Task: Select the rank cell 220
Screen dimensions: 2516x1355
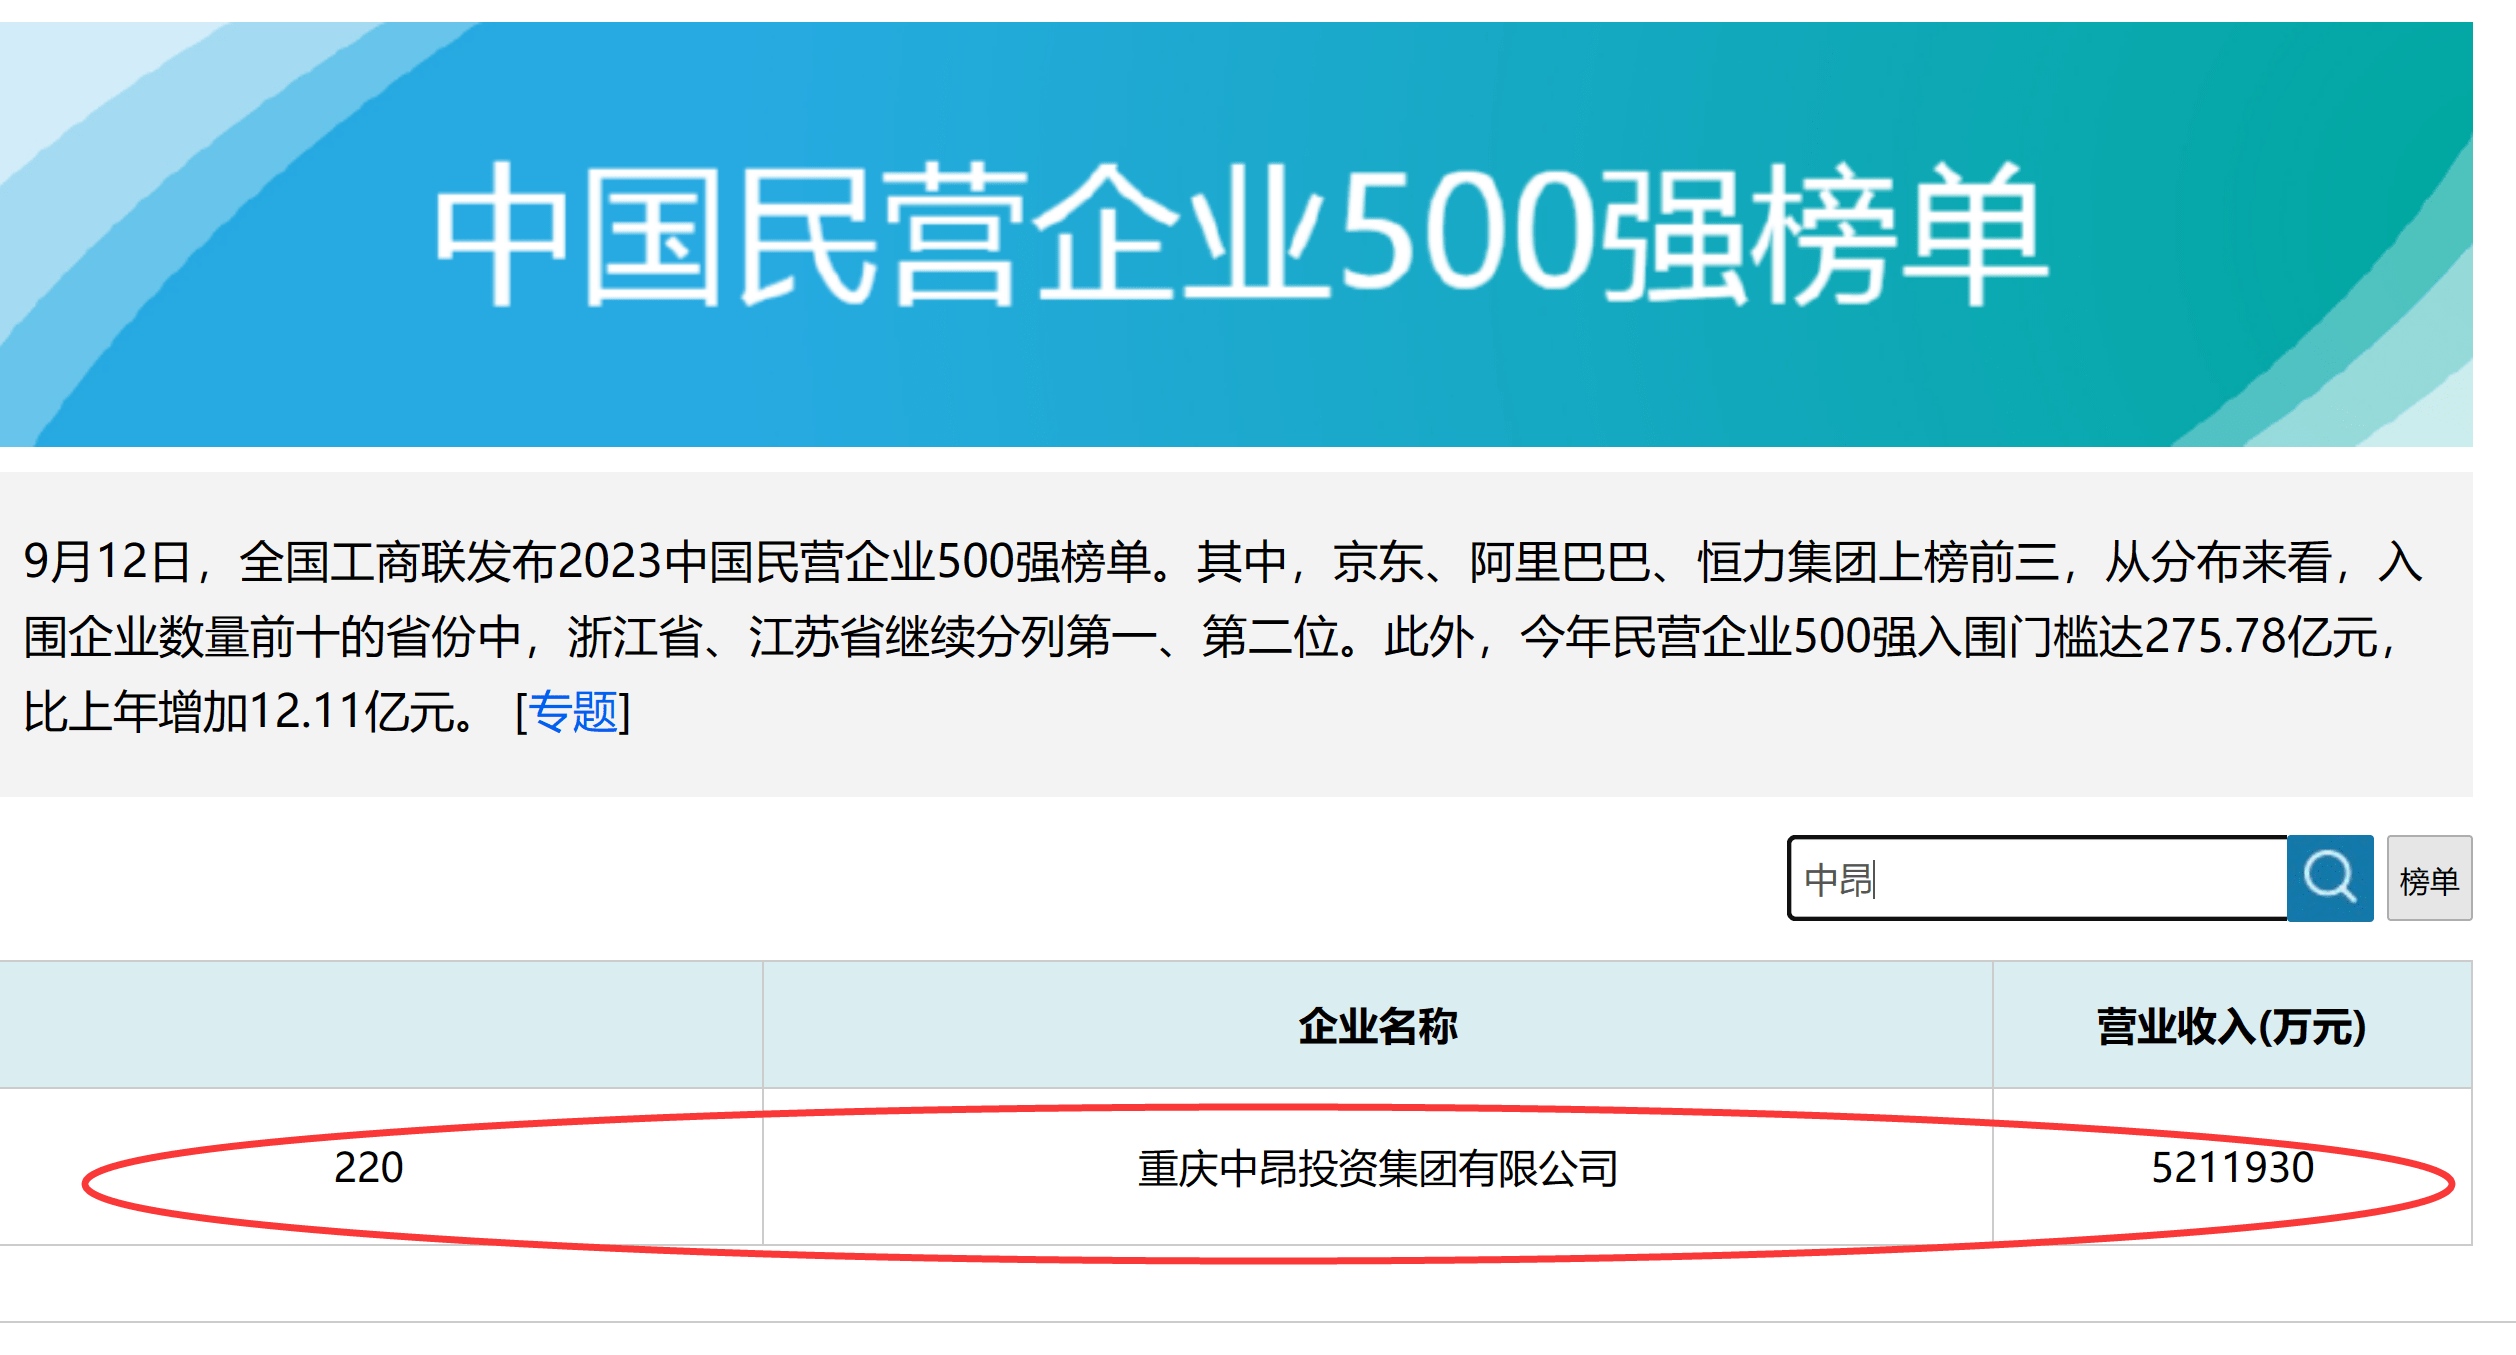Action: (x=369, y=1167)
